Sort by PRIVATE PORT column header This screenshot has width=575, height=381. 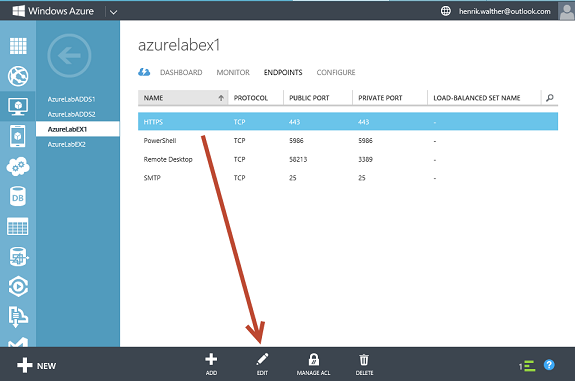380,98
